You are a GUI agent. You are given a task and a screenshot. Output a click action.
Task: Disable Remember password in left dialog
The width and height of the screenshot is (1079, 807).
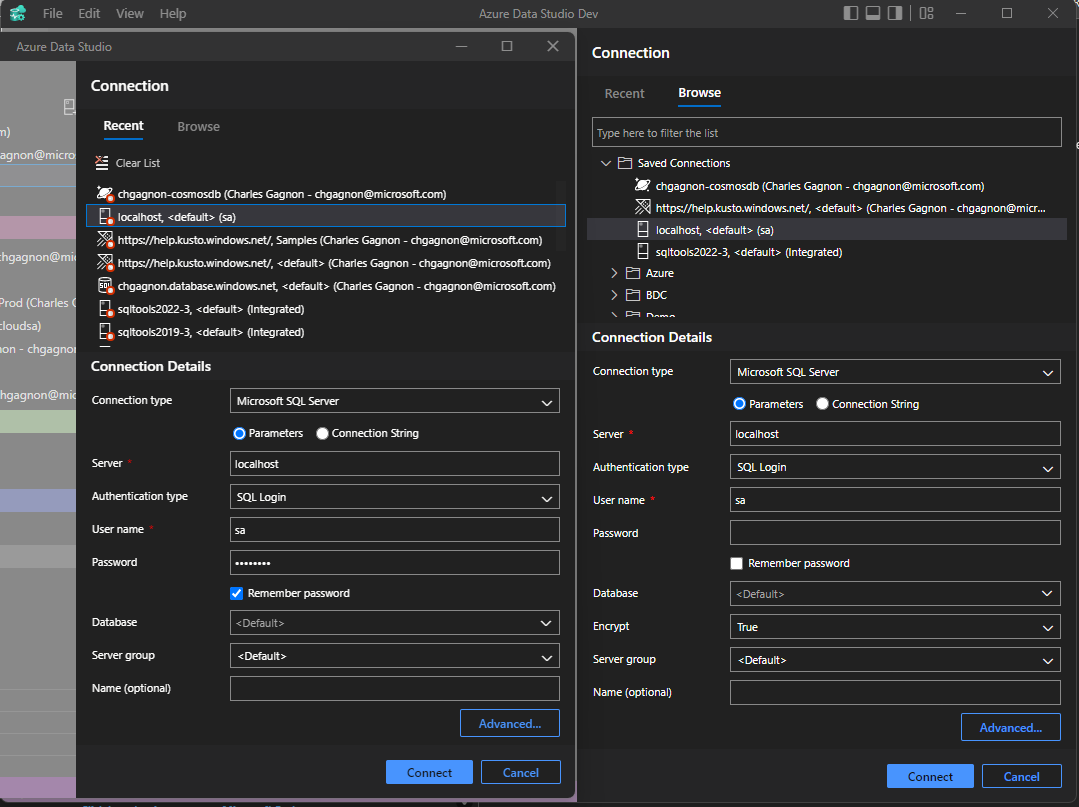coord(236,593)
